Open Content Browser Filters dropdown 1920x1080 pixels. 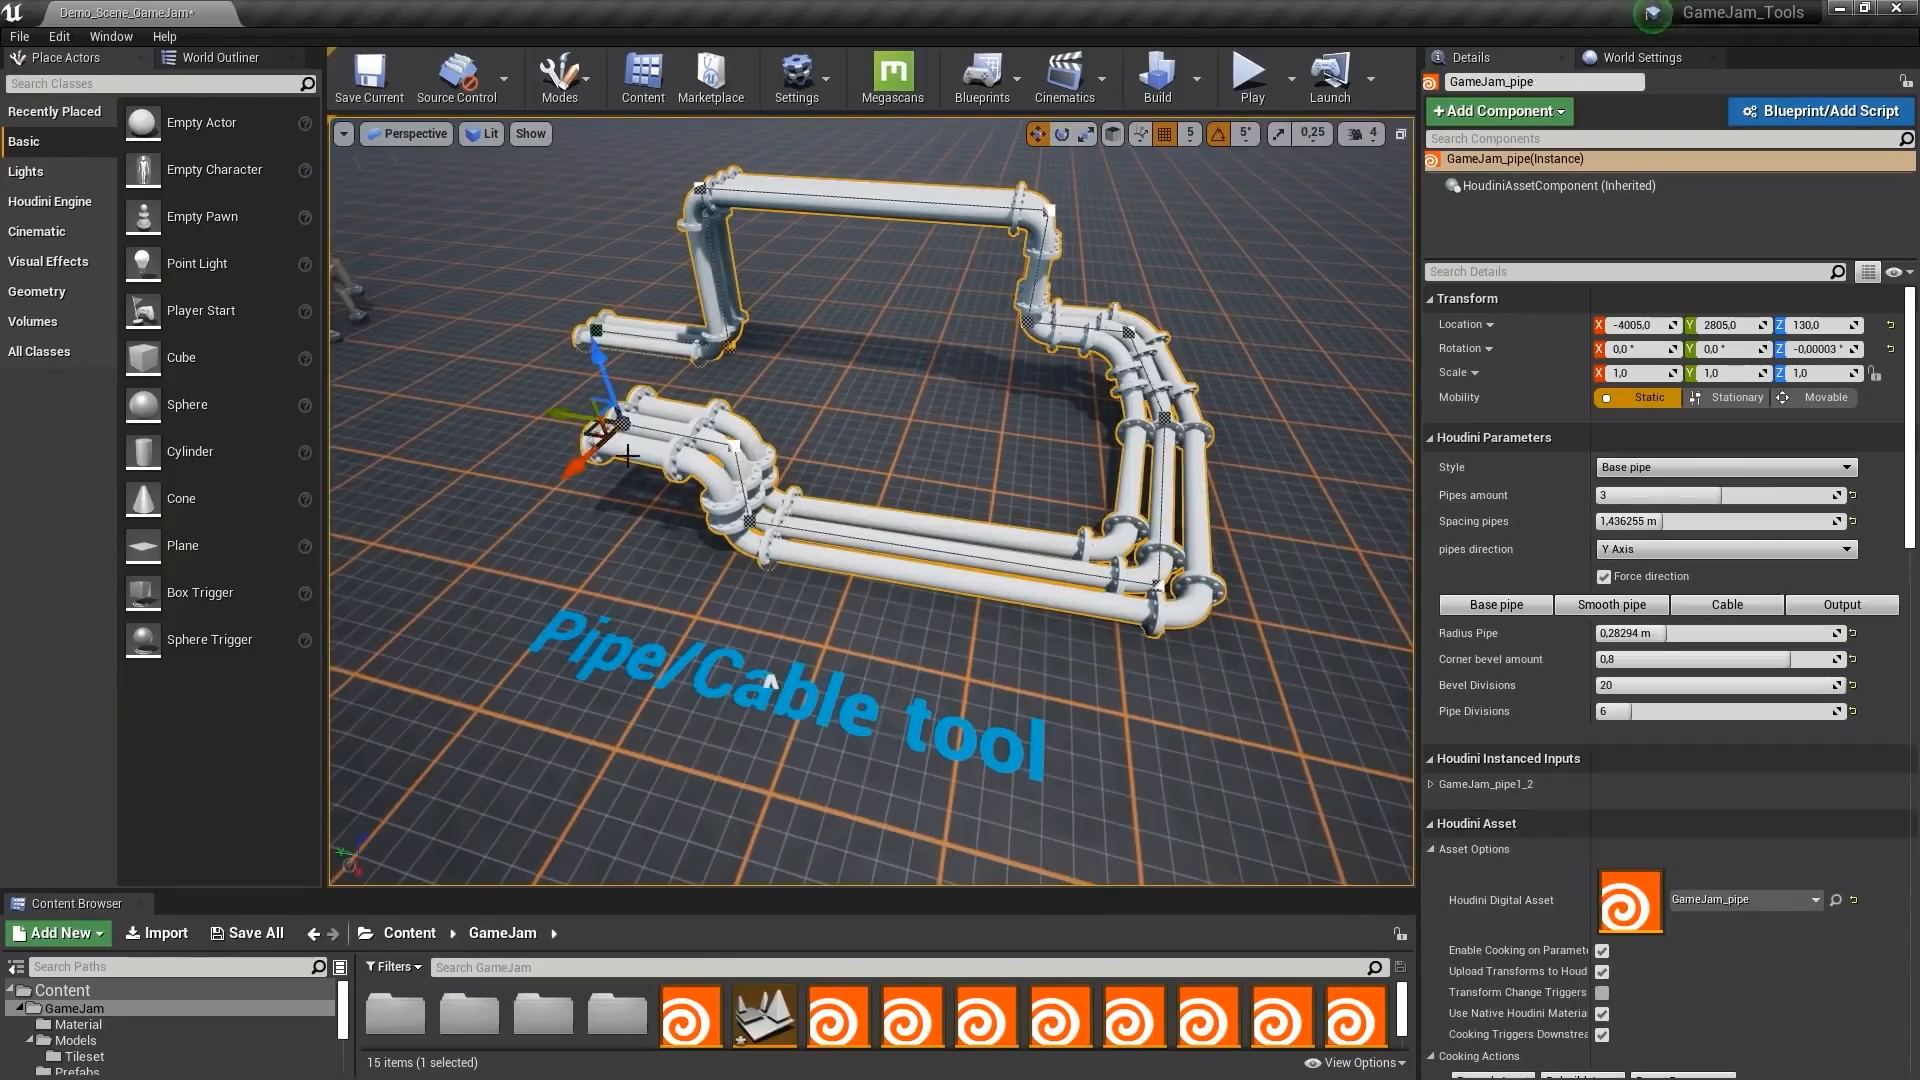(x=393, y=967)
